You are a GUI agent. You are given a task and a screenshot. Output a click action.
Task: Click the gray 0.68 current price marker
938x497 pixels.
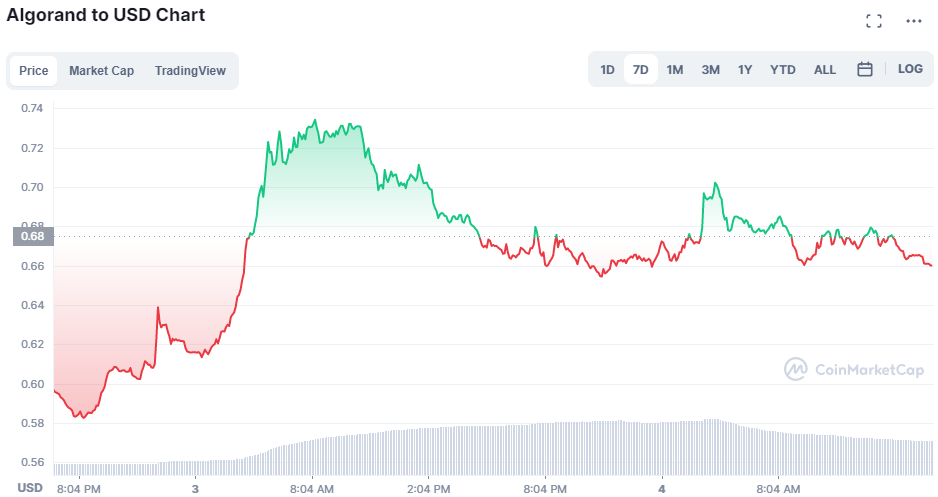pos(33,236)
